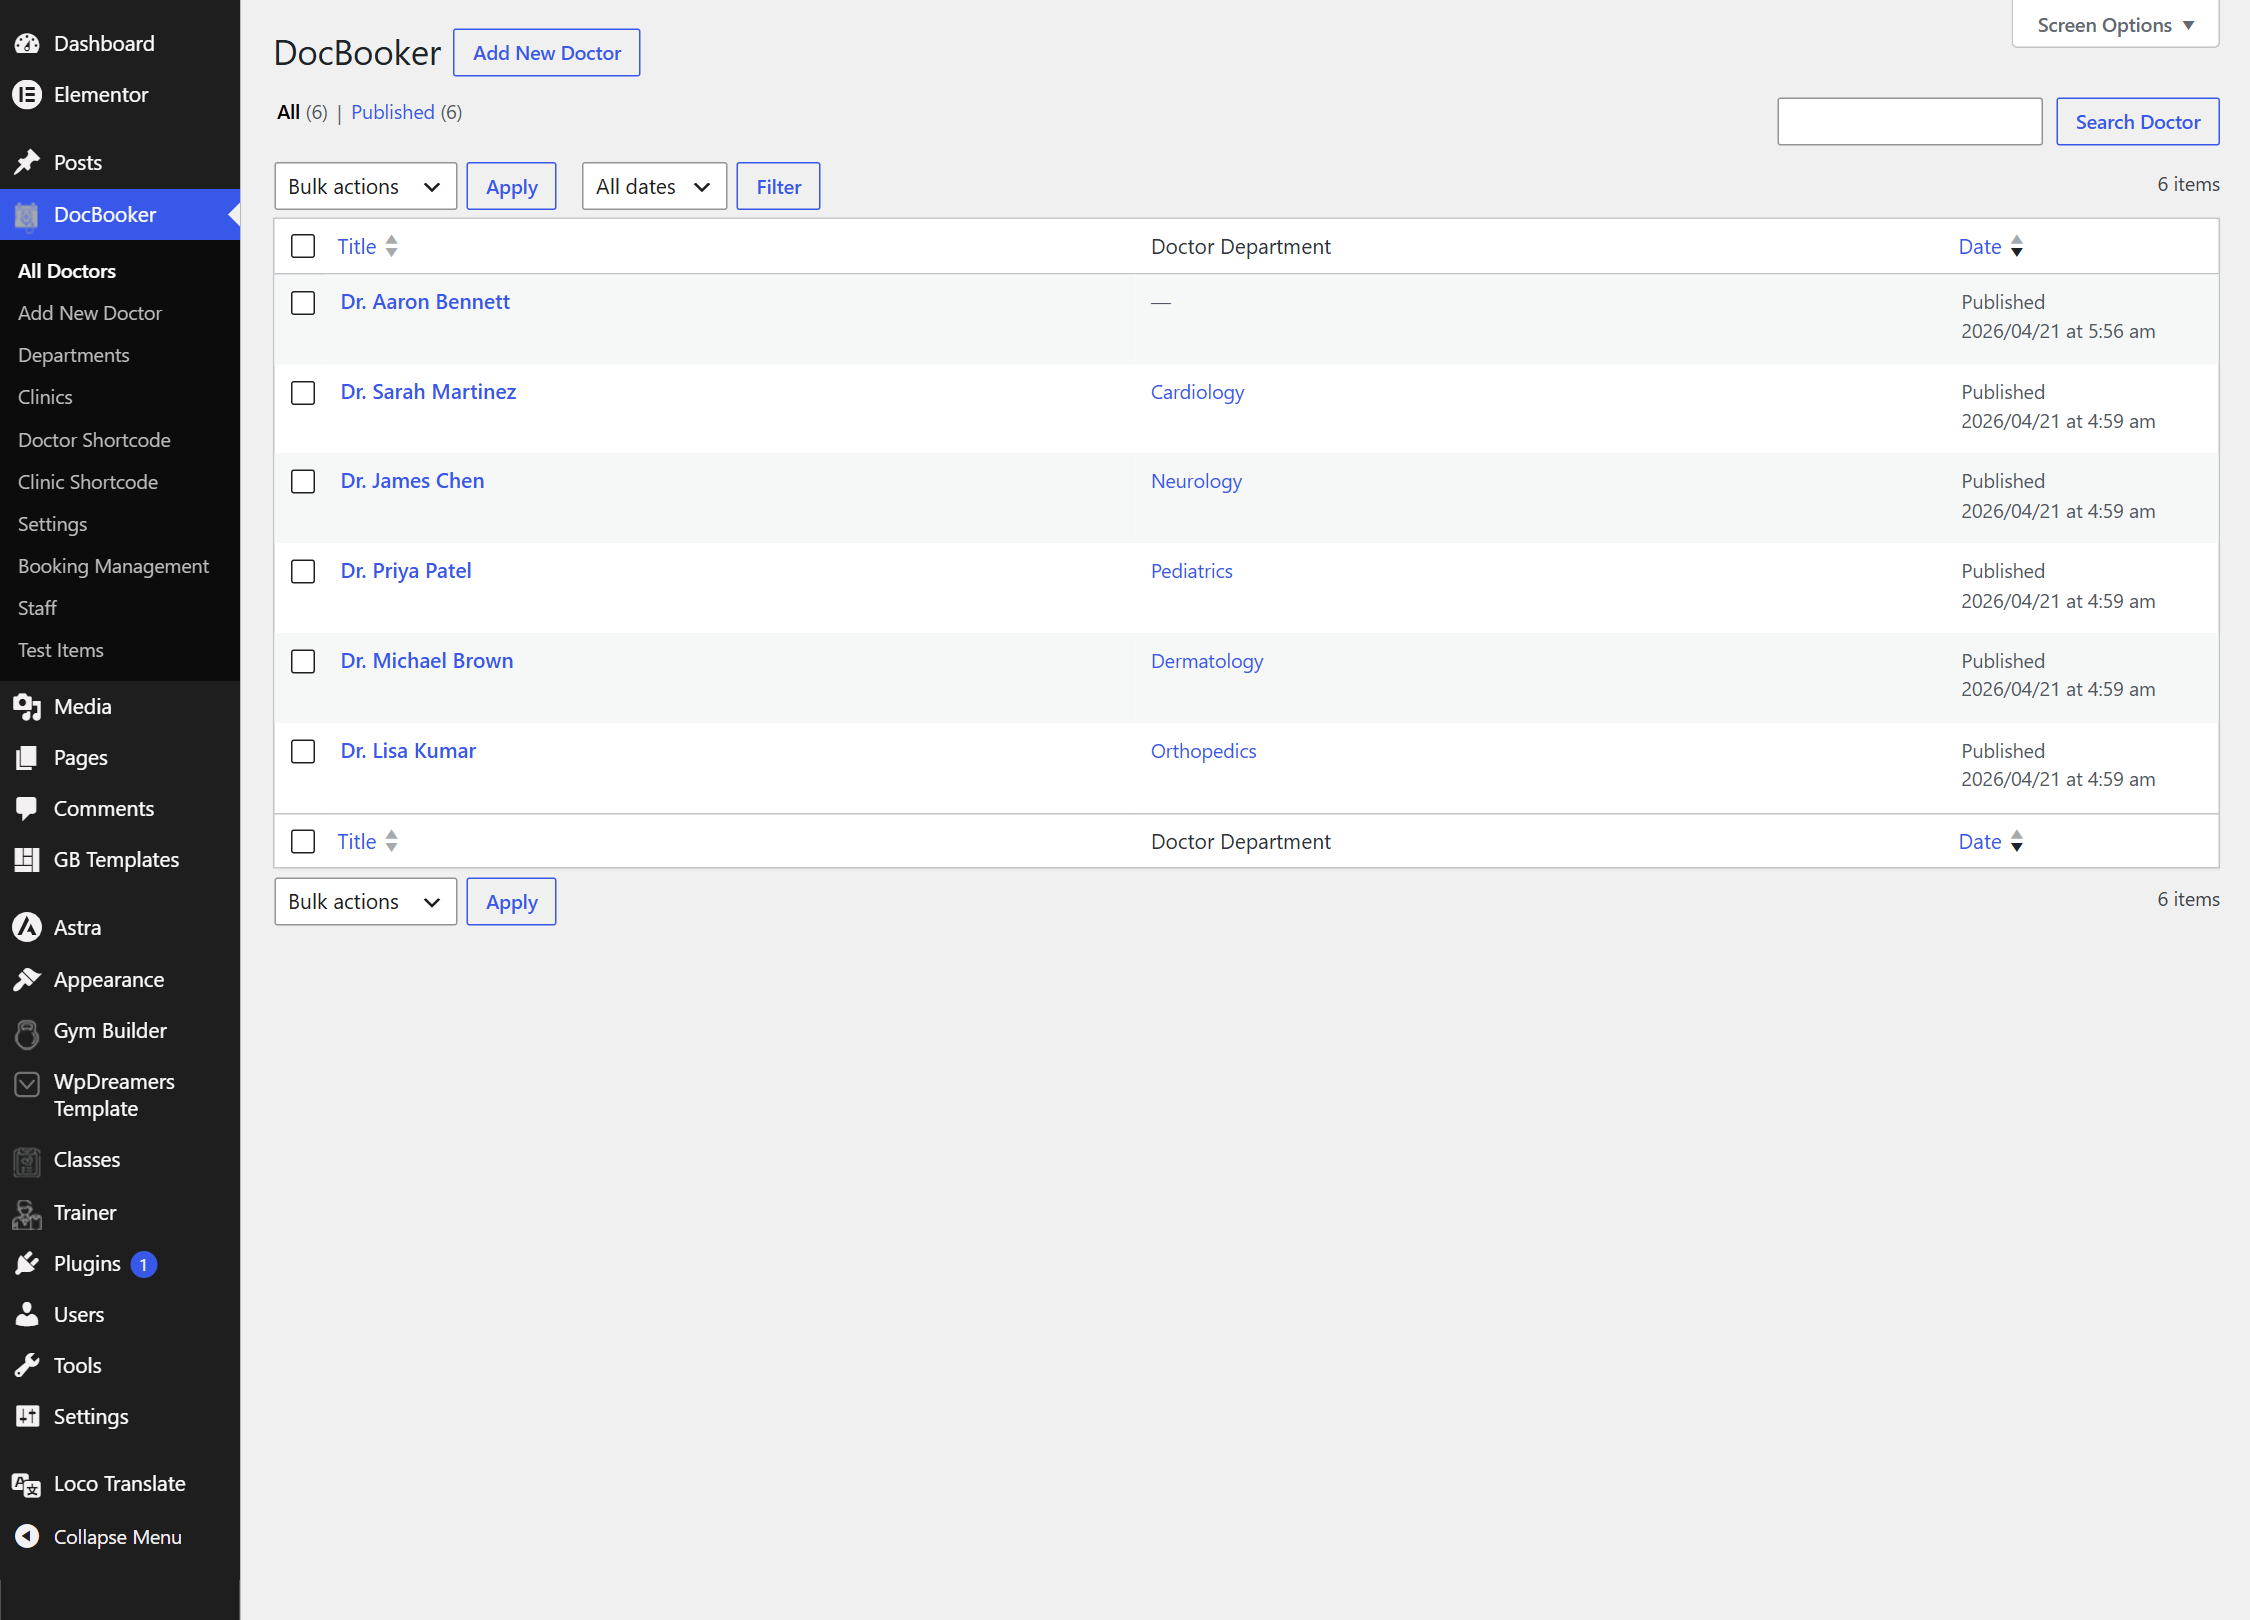
Task: Click the Plugins update count badge
Action: pyautogui.click(x=144, y=1265)
